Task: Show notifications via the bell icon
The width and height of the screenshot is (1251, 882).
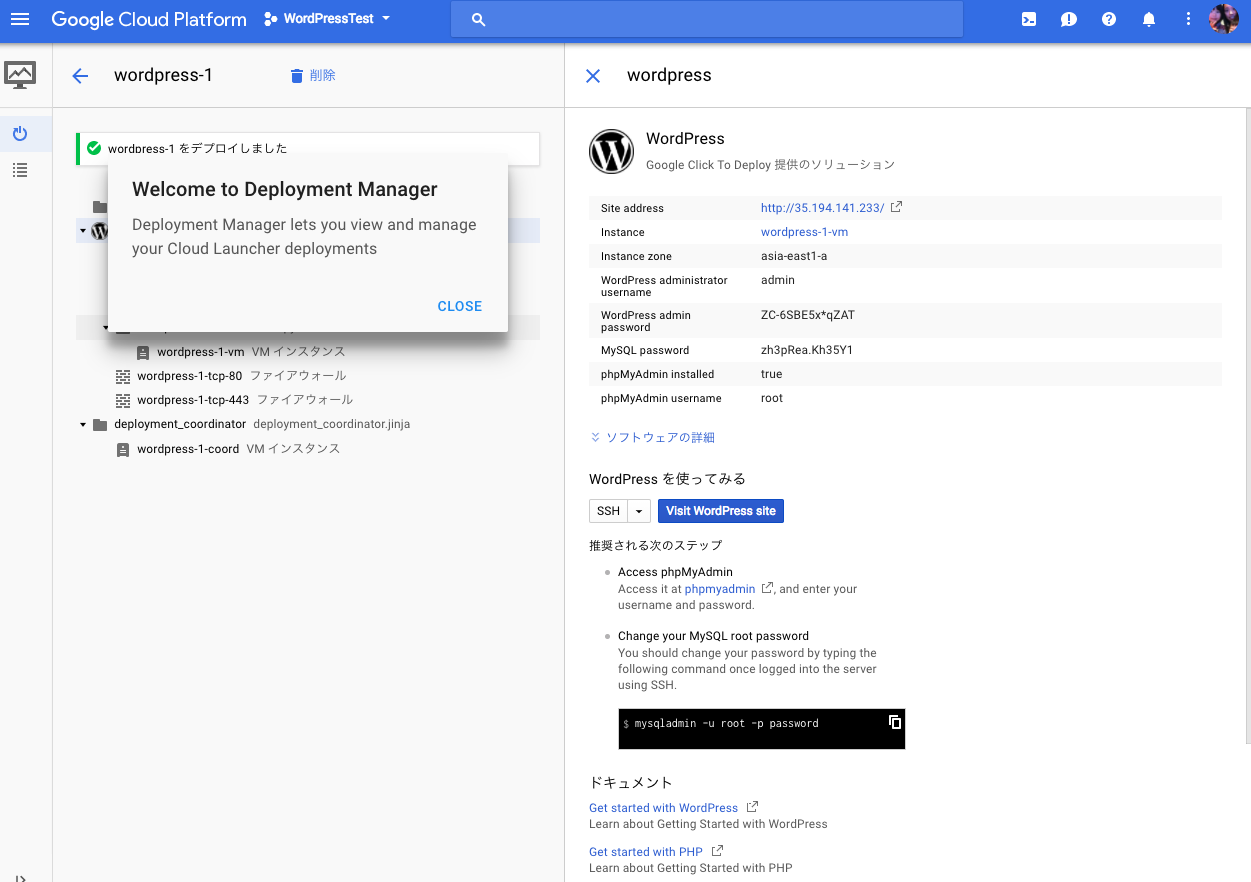Action: pyautogui.click(x=1149, y=19)
